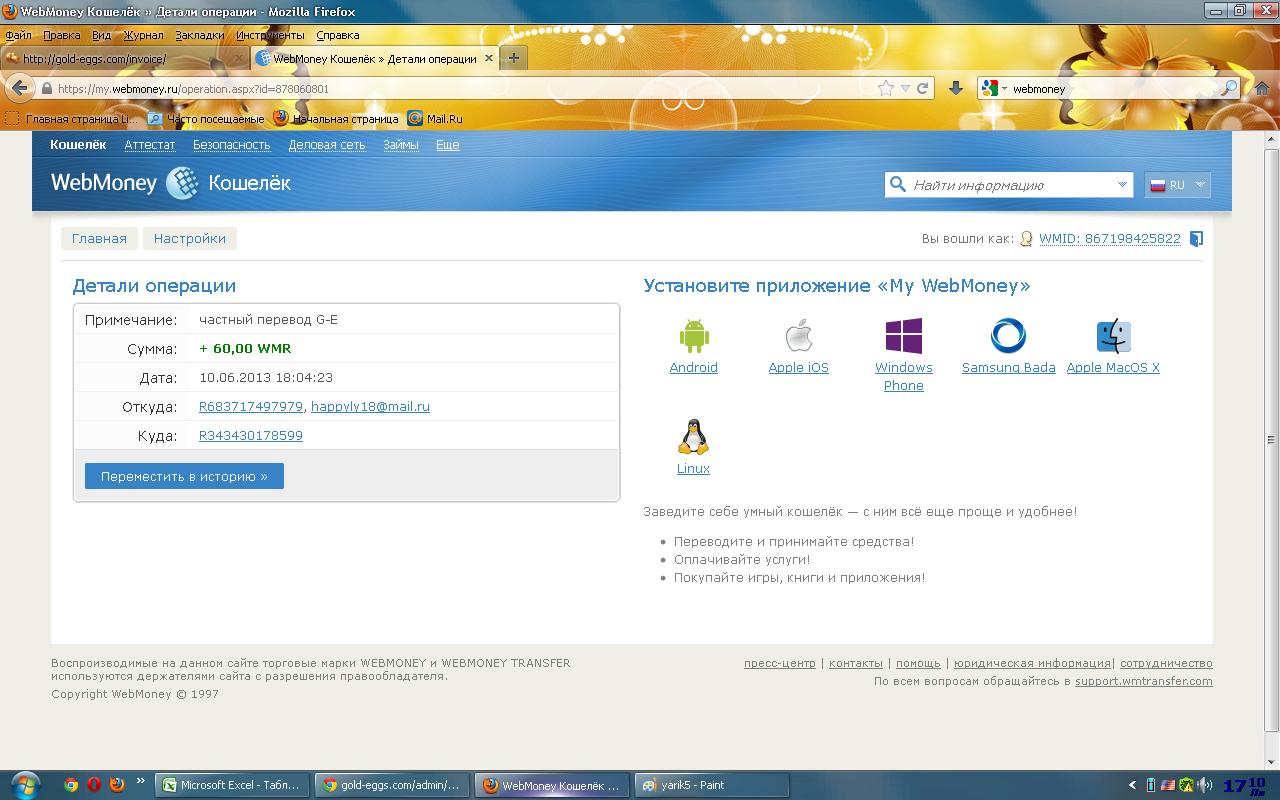The width and height of the screenshot is (1280, 800).
Task: Show more quick launch items chevron
Action: [140, 781]
